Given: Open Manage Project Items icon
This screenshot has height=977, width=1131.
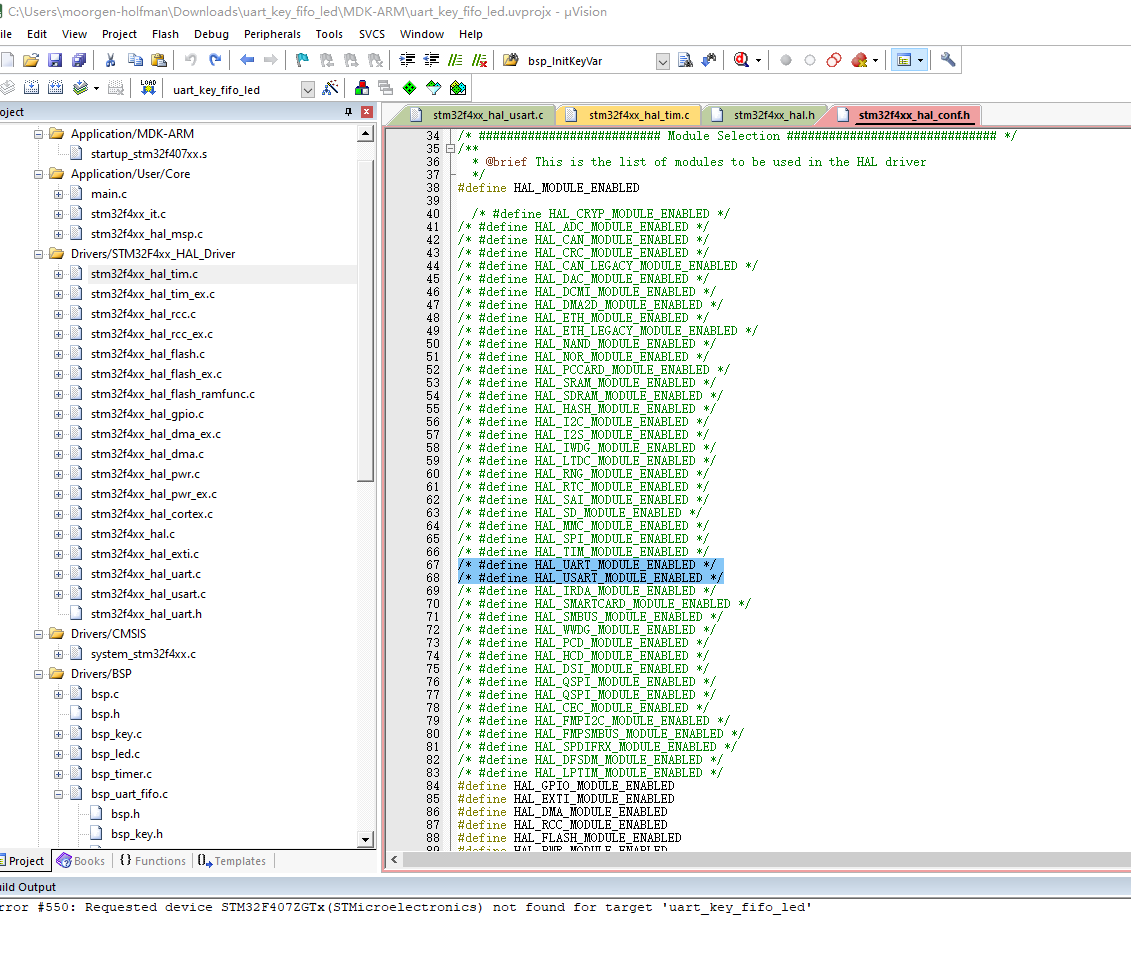Looking at the screenshot, I should click(362, 88).
